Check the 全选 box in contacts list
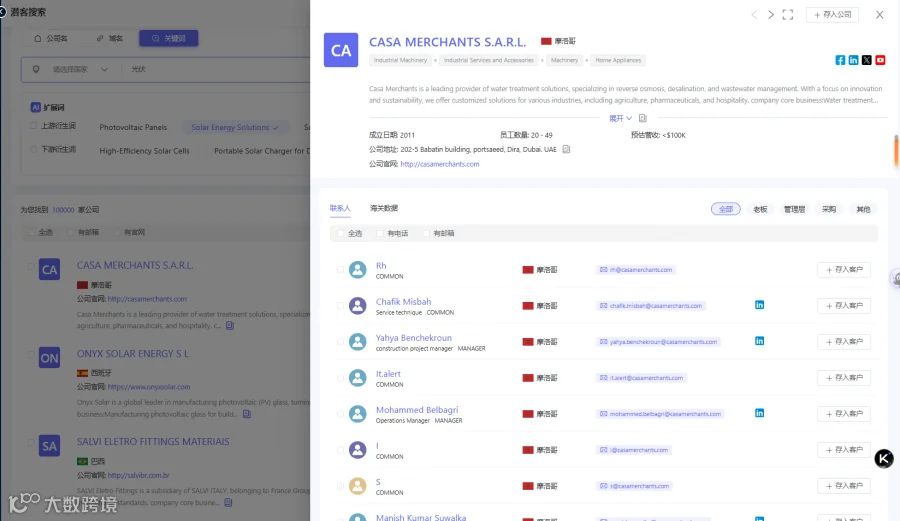This screenshot has height=521, width=900. pos(341,234)
